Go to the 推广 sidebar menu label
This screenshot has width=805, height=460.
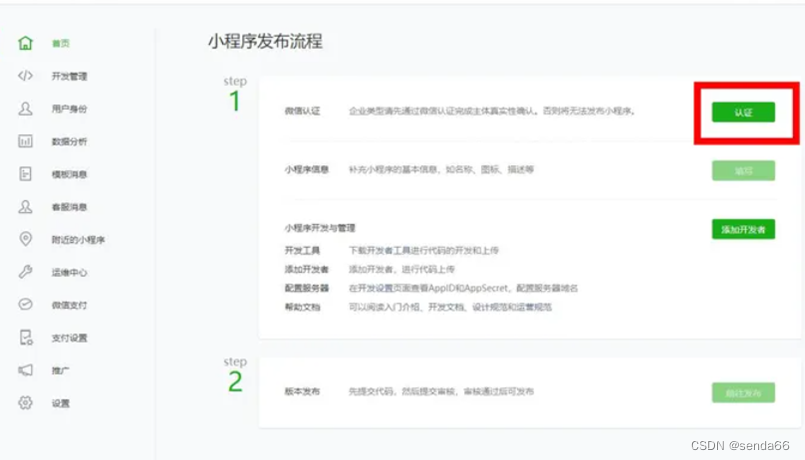click(60, 371)
